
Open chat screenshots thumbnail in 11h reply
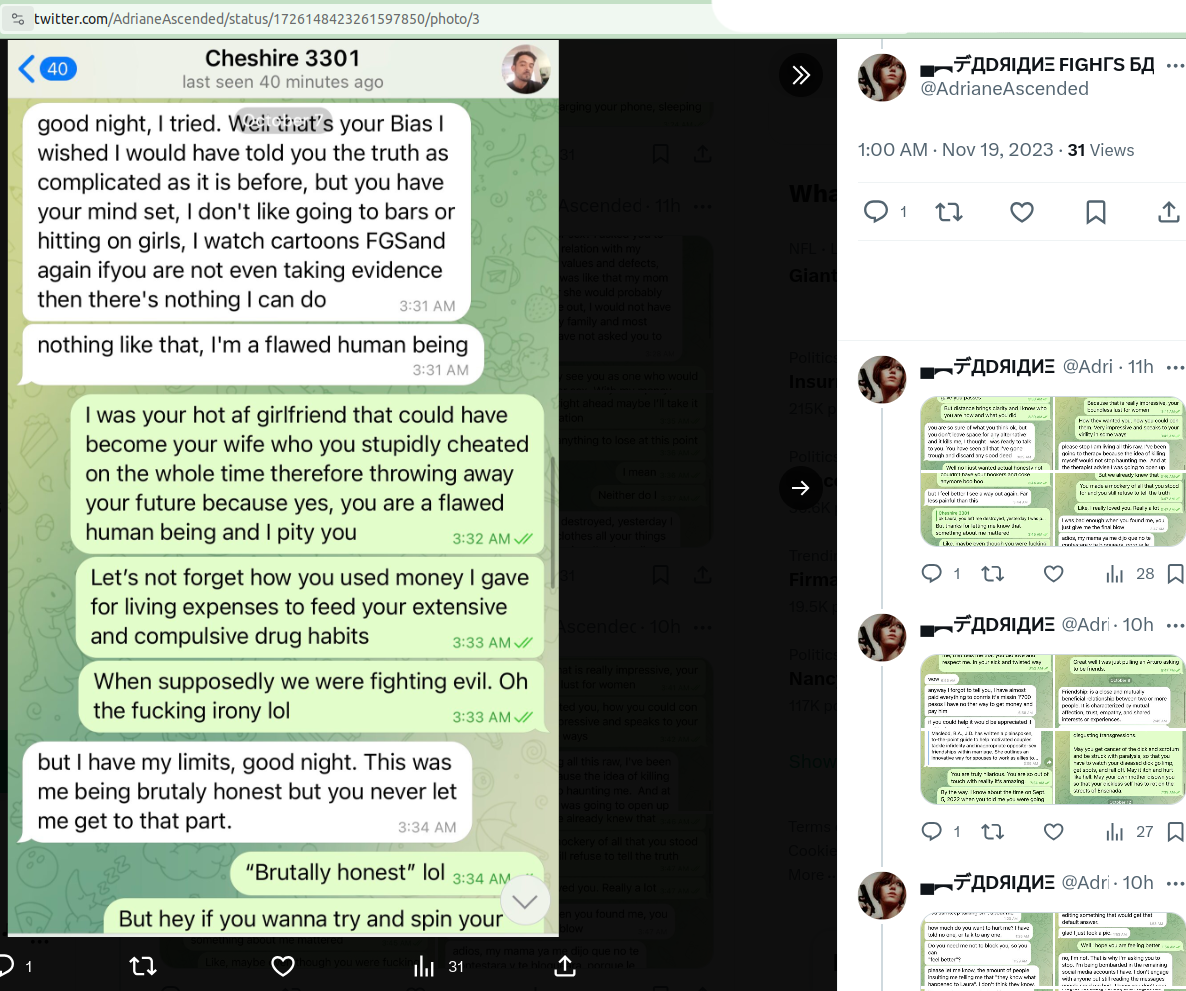(1053, 471)
